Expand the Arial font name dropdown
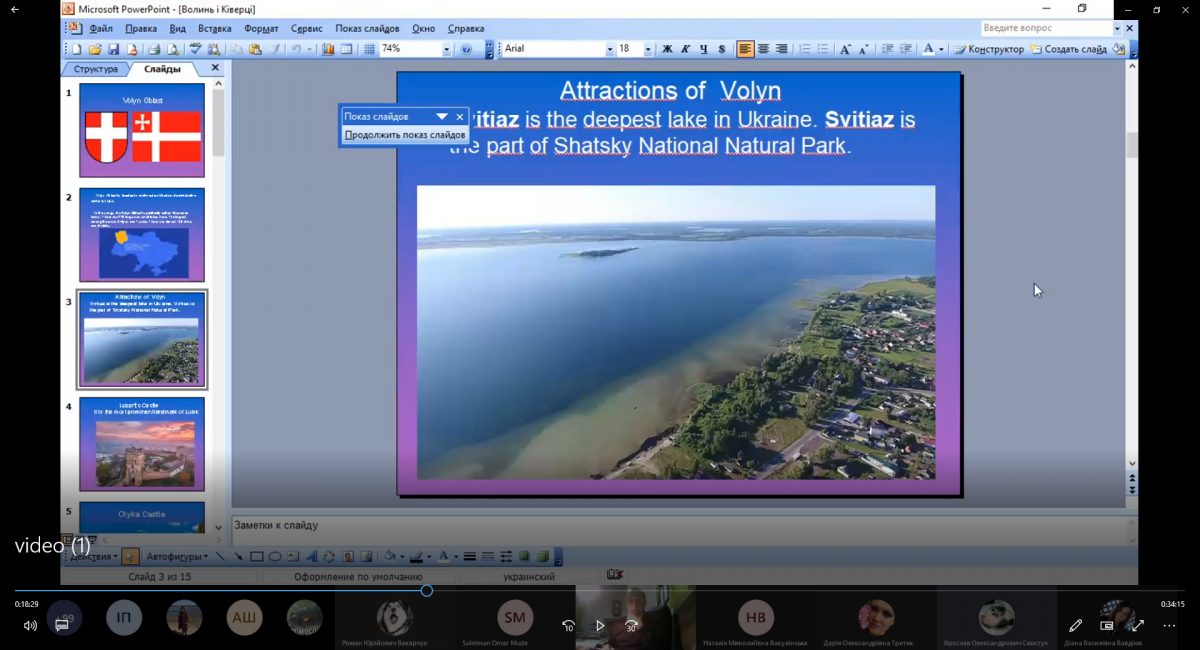The width and height of the screenshot is (1200, 650). point(610,49)
